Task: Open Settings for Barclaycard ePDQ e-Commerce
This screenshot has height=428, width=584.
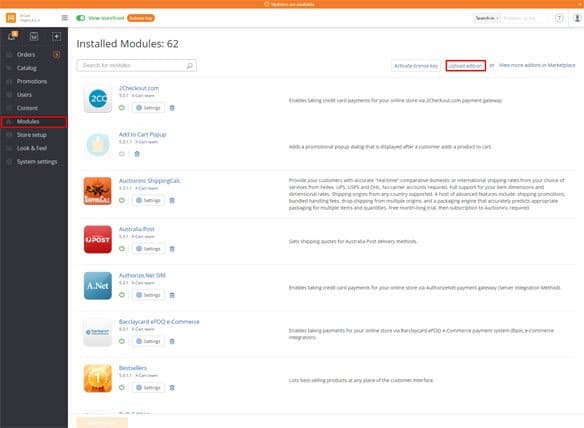Action: [x=148, y=341]
